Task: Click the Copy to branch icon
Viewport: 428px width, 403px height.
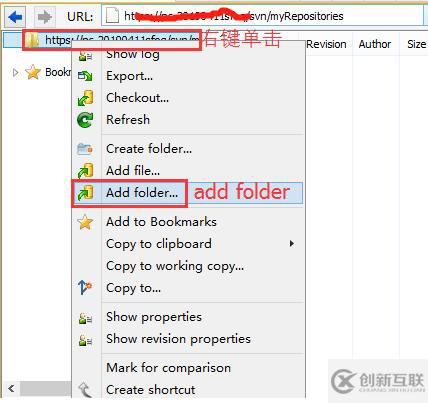Action: point(85,287)
